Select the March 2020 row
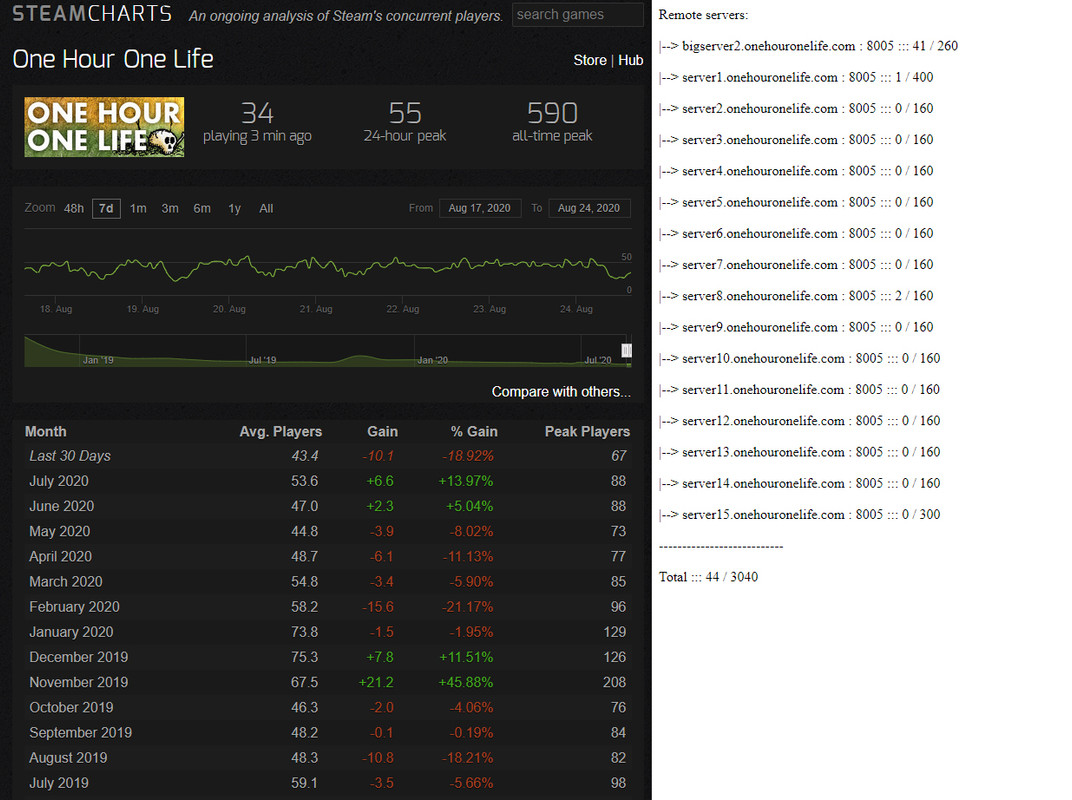Screen dimensions: 1072x800 327,582
